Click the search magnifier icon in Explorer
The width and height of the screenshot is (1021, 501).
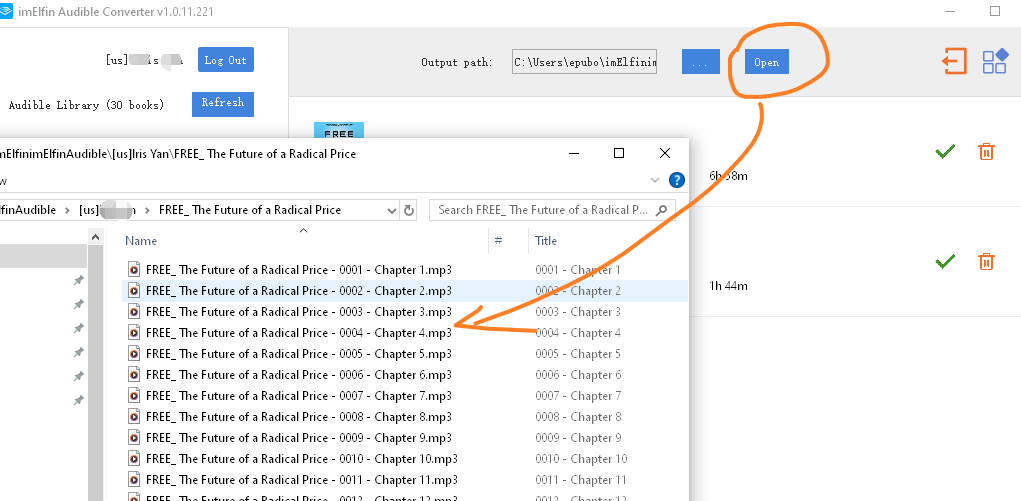662,210
